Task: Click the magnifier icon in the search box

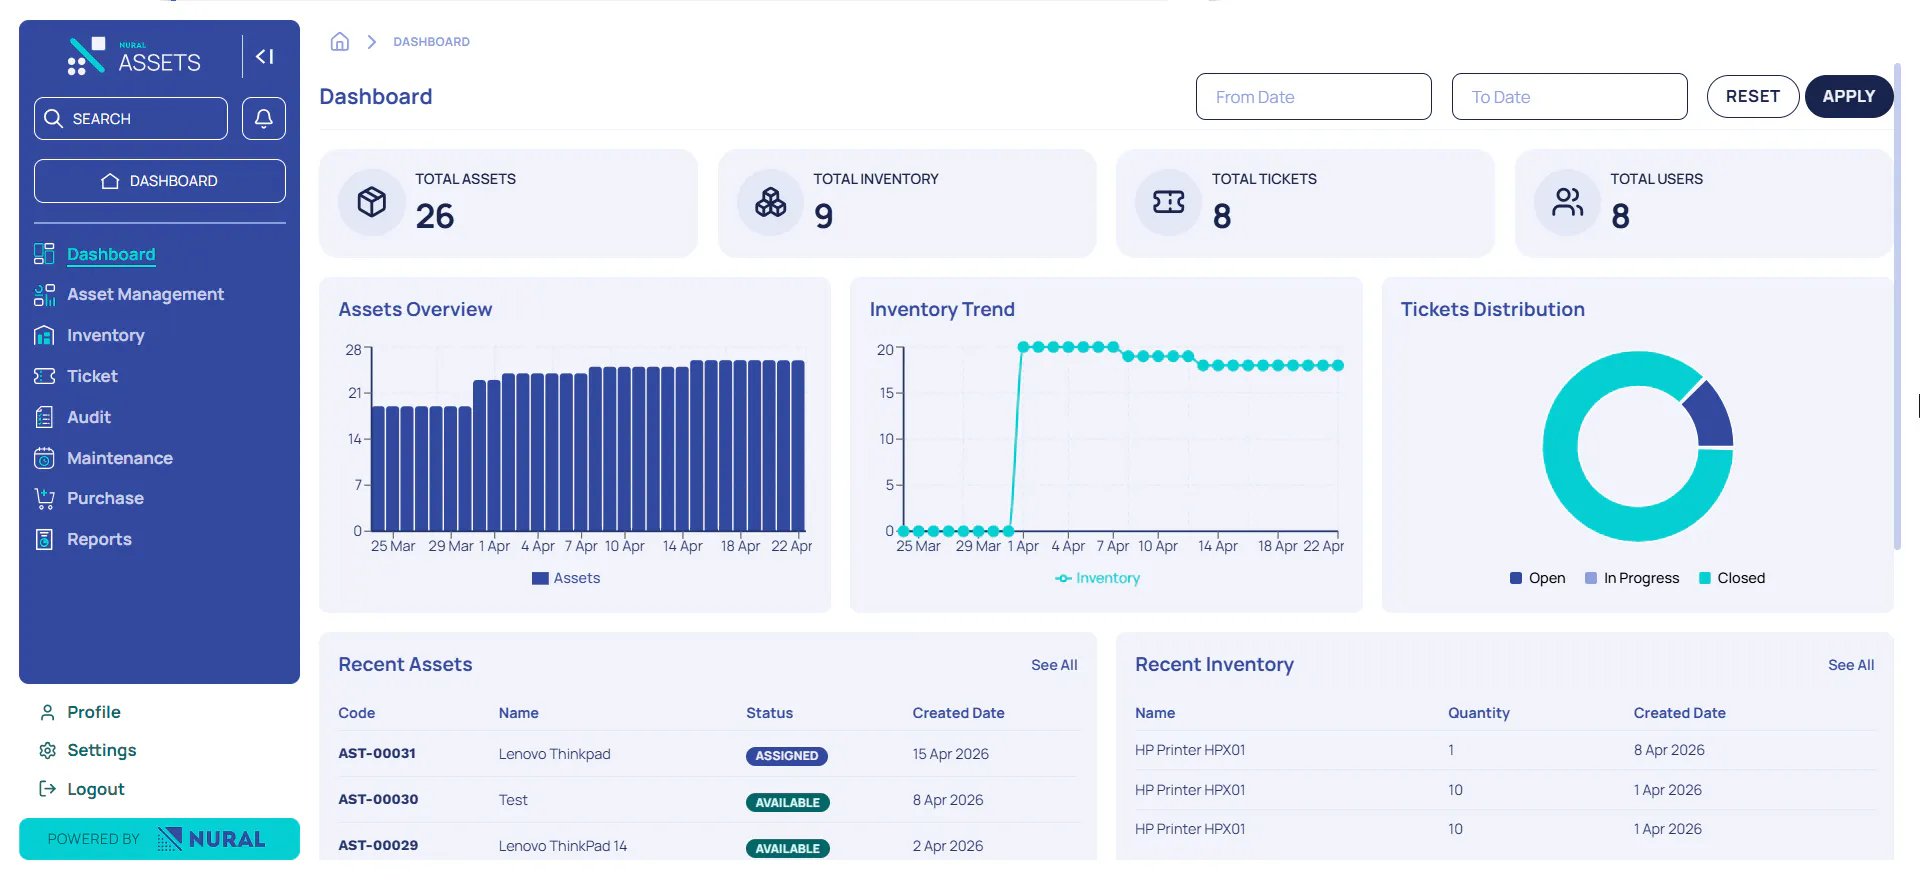Action: (x=54, y=118)
